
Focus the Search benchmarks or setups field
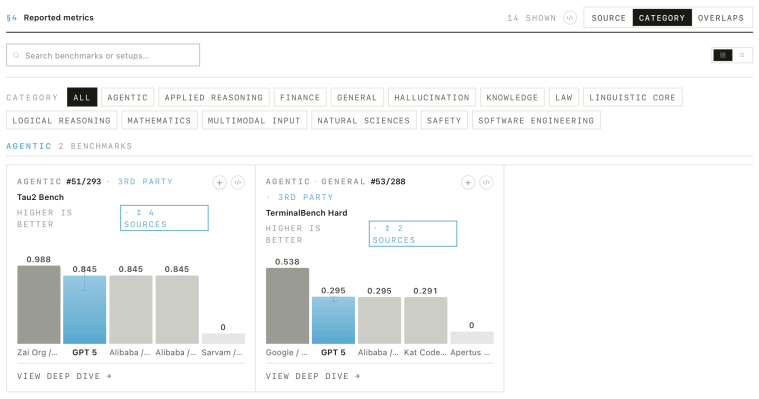(103, 55)
